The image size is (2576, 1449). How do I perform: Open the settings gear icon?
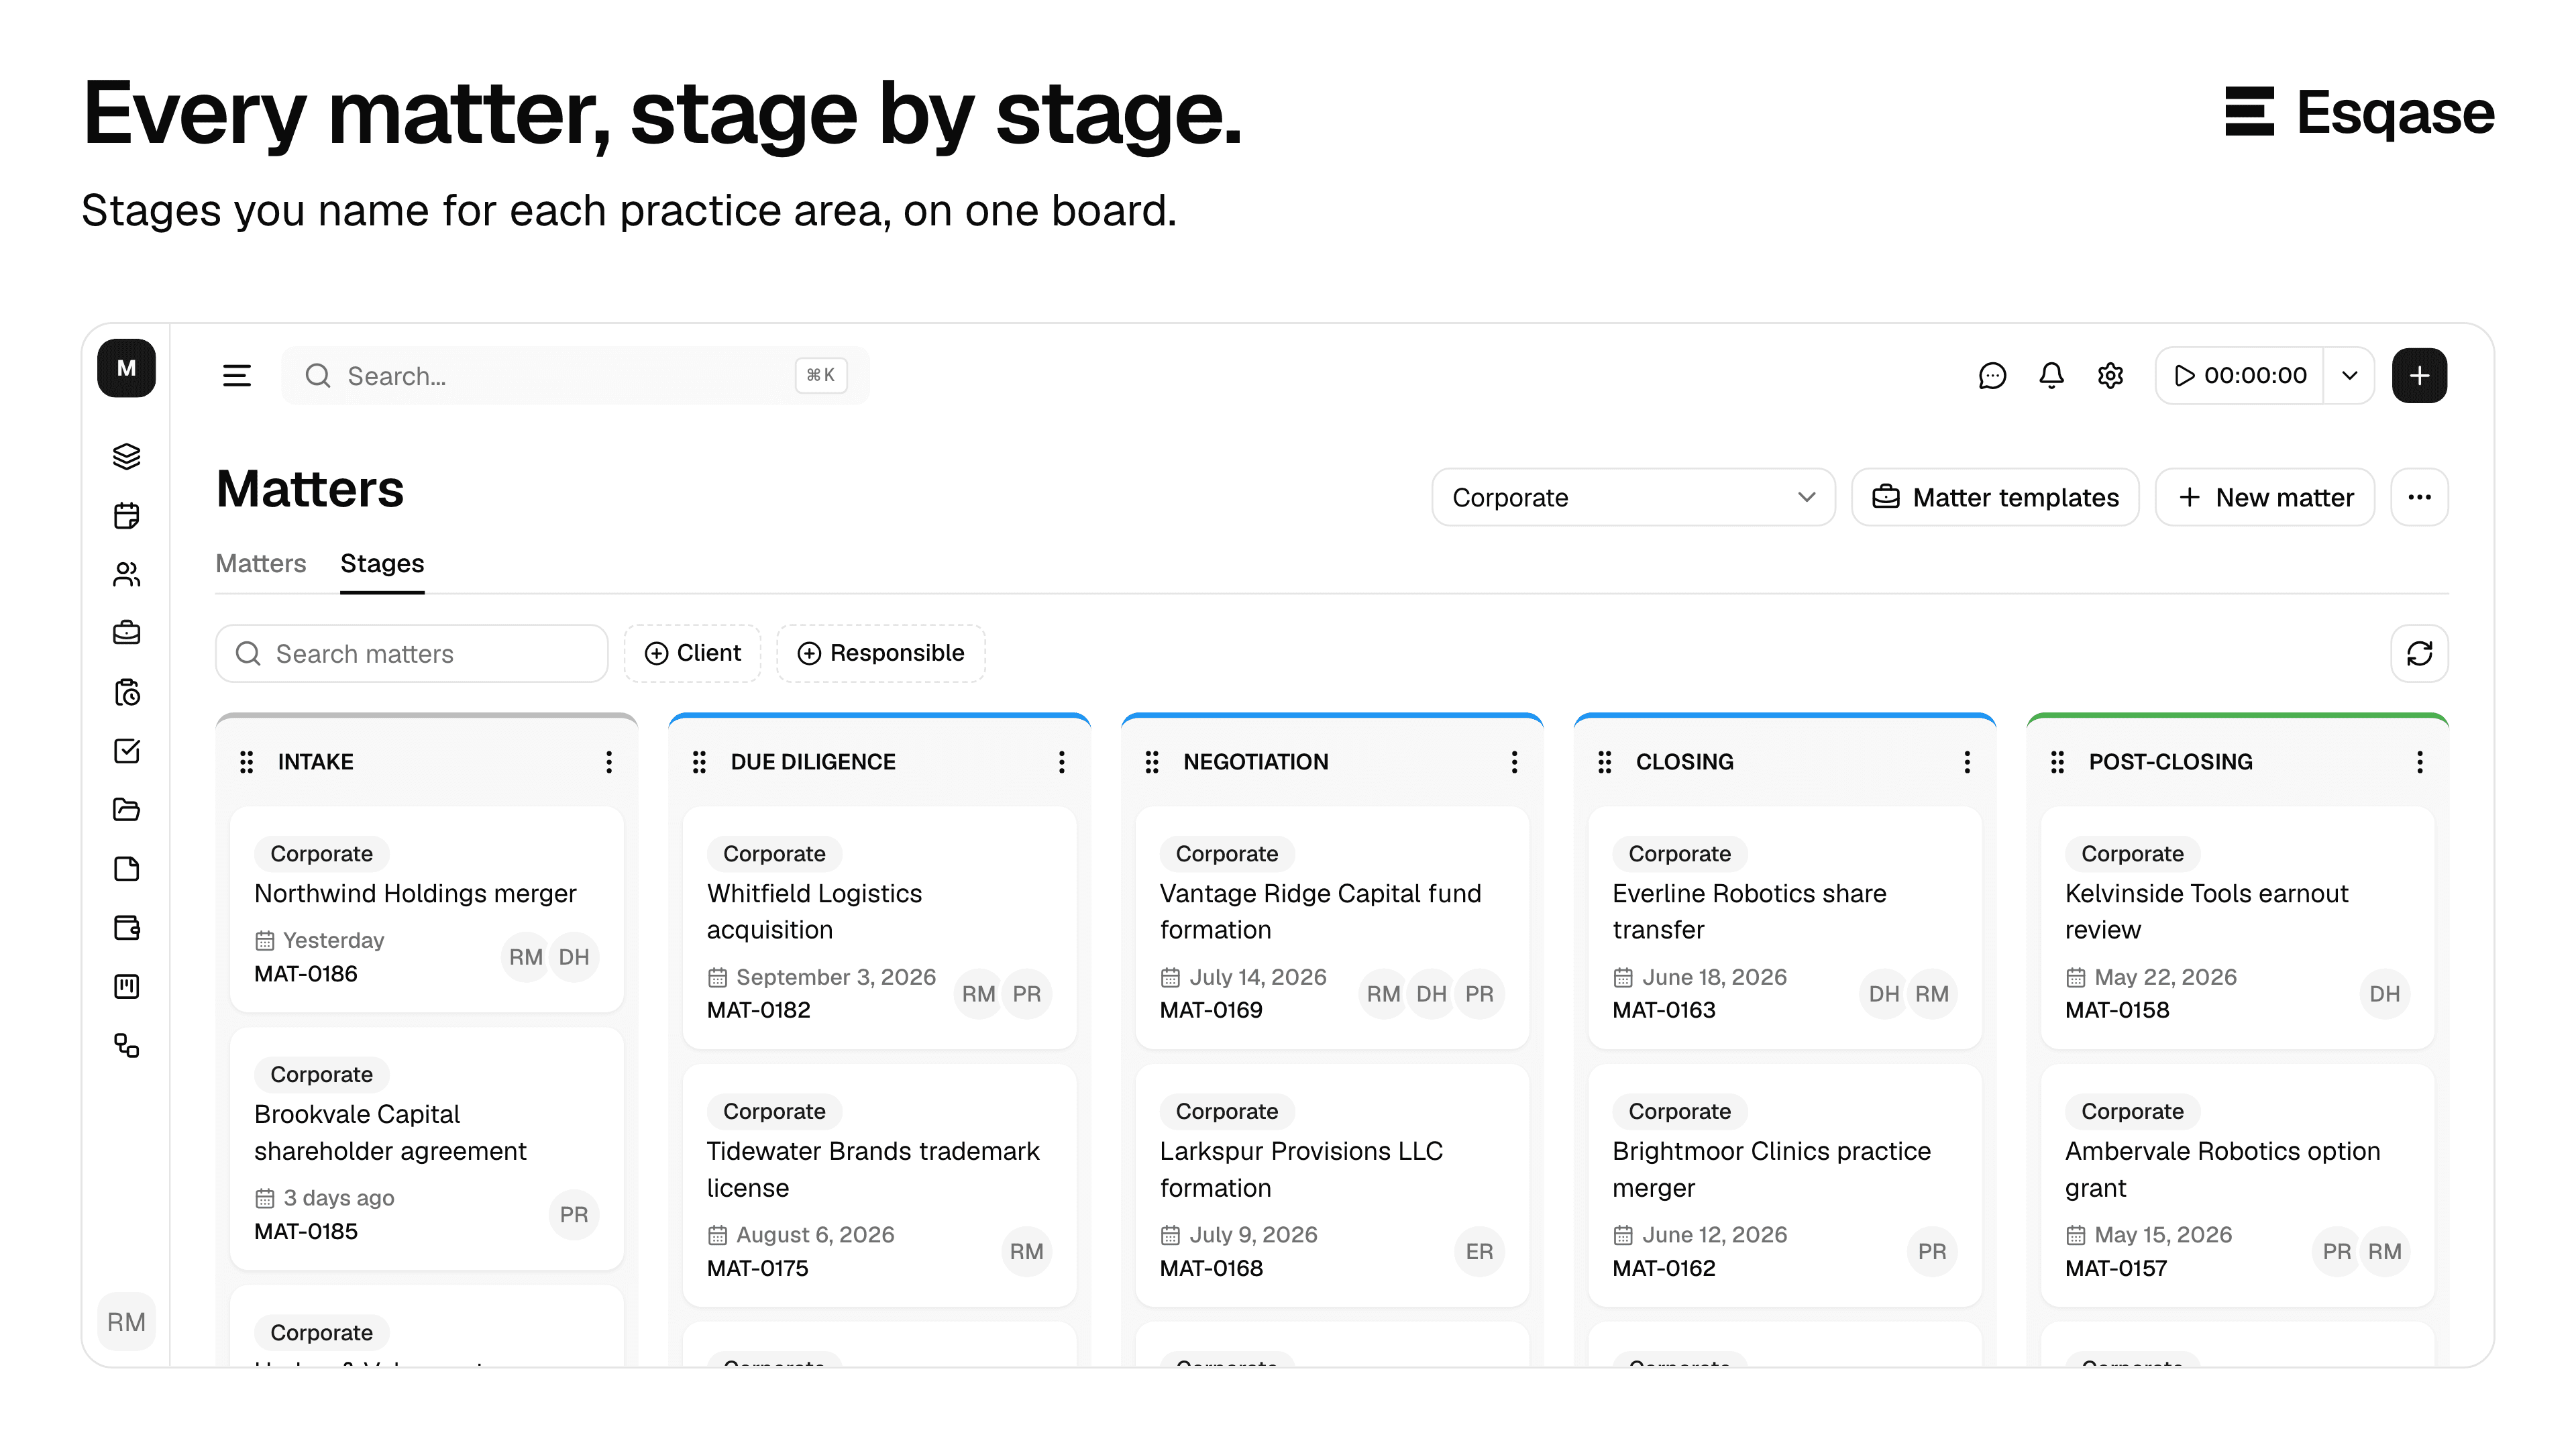pos(2110,376)
